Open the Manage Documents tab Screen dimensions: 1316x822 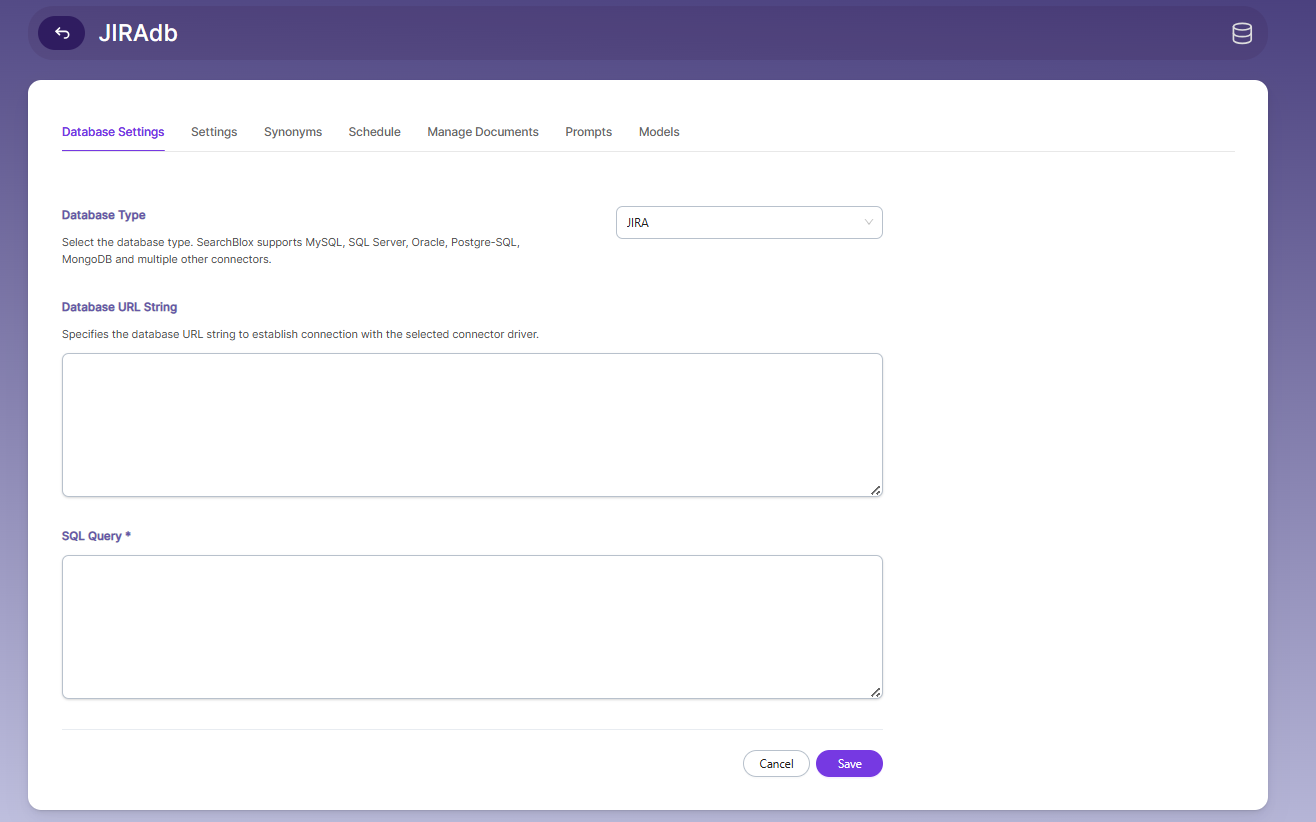click(483, 132)
